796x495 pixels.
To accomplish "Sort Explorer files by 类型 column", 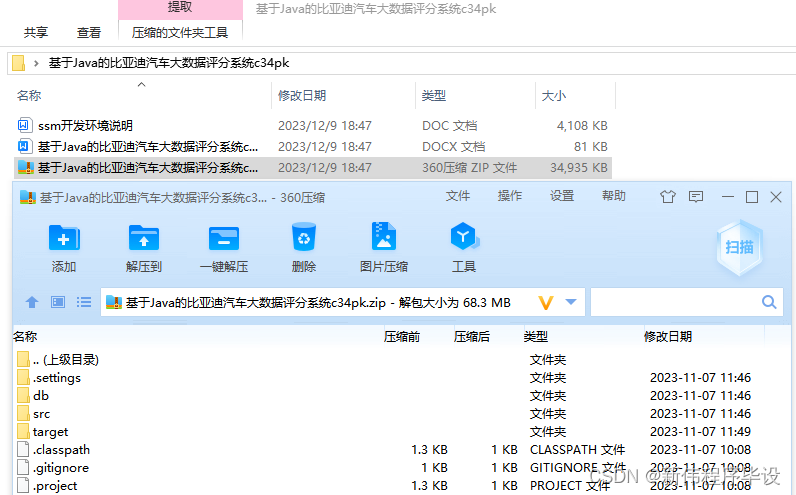I will (434, 95).
